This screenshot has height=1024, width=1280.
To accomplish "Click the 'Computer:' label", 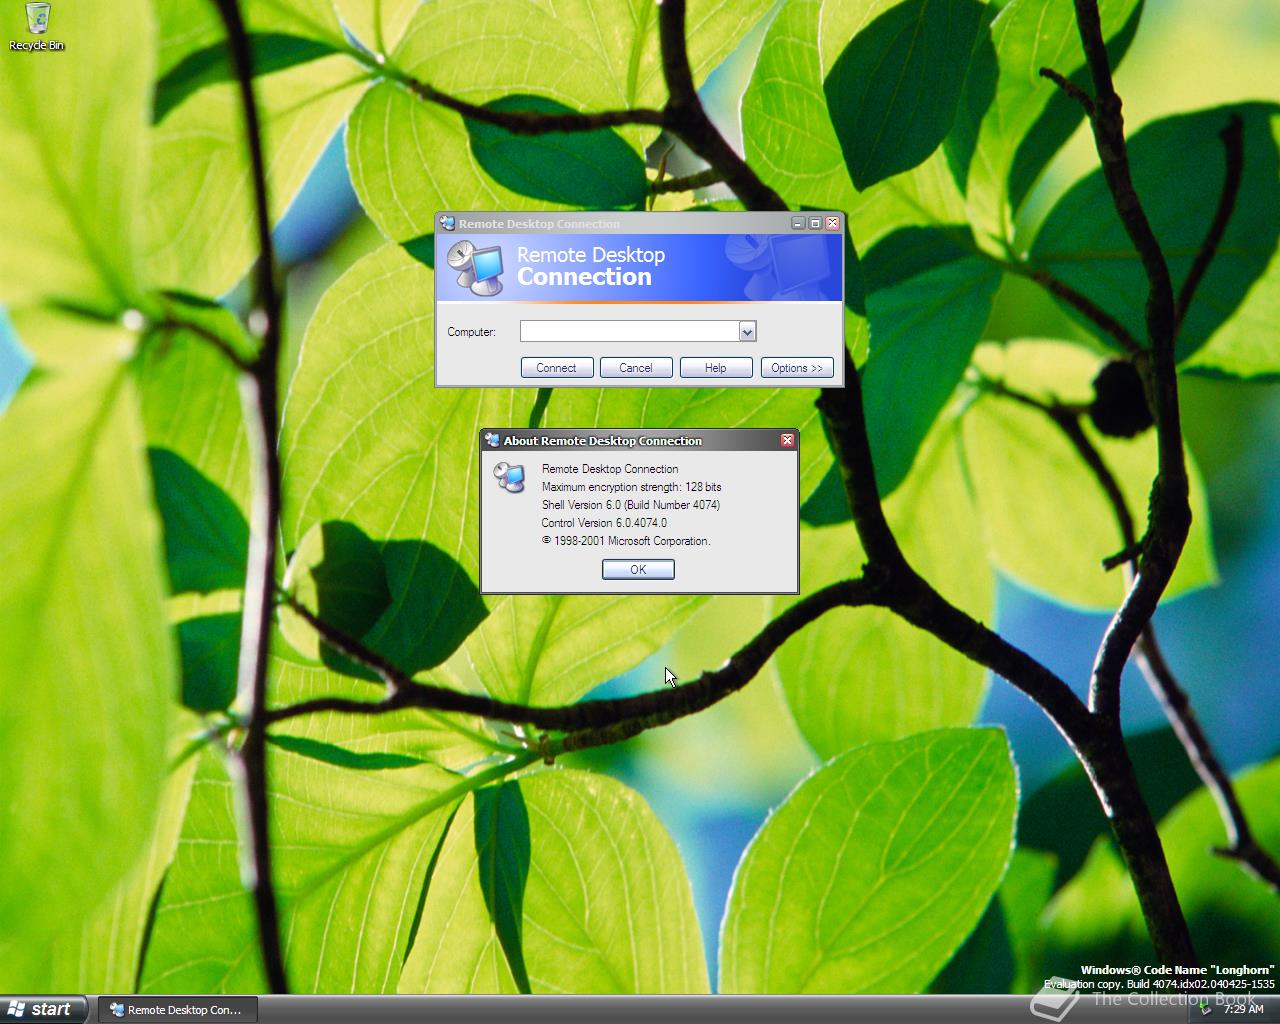I will point(471,332).
